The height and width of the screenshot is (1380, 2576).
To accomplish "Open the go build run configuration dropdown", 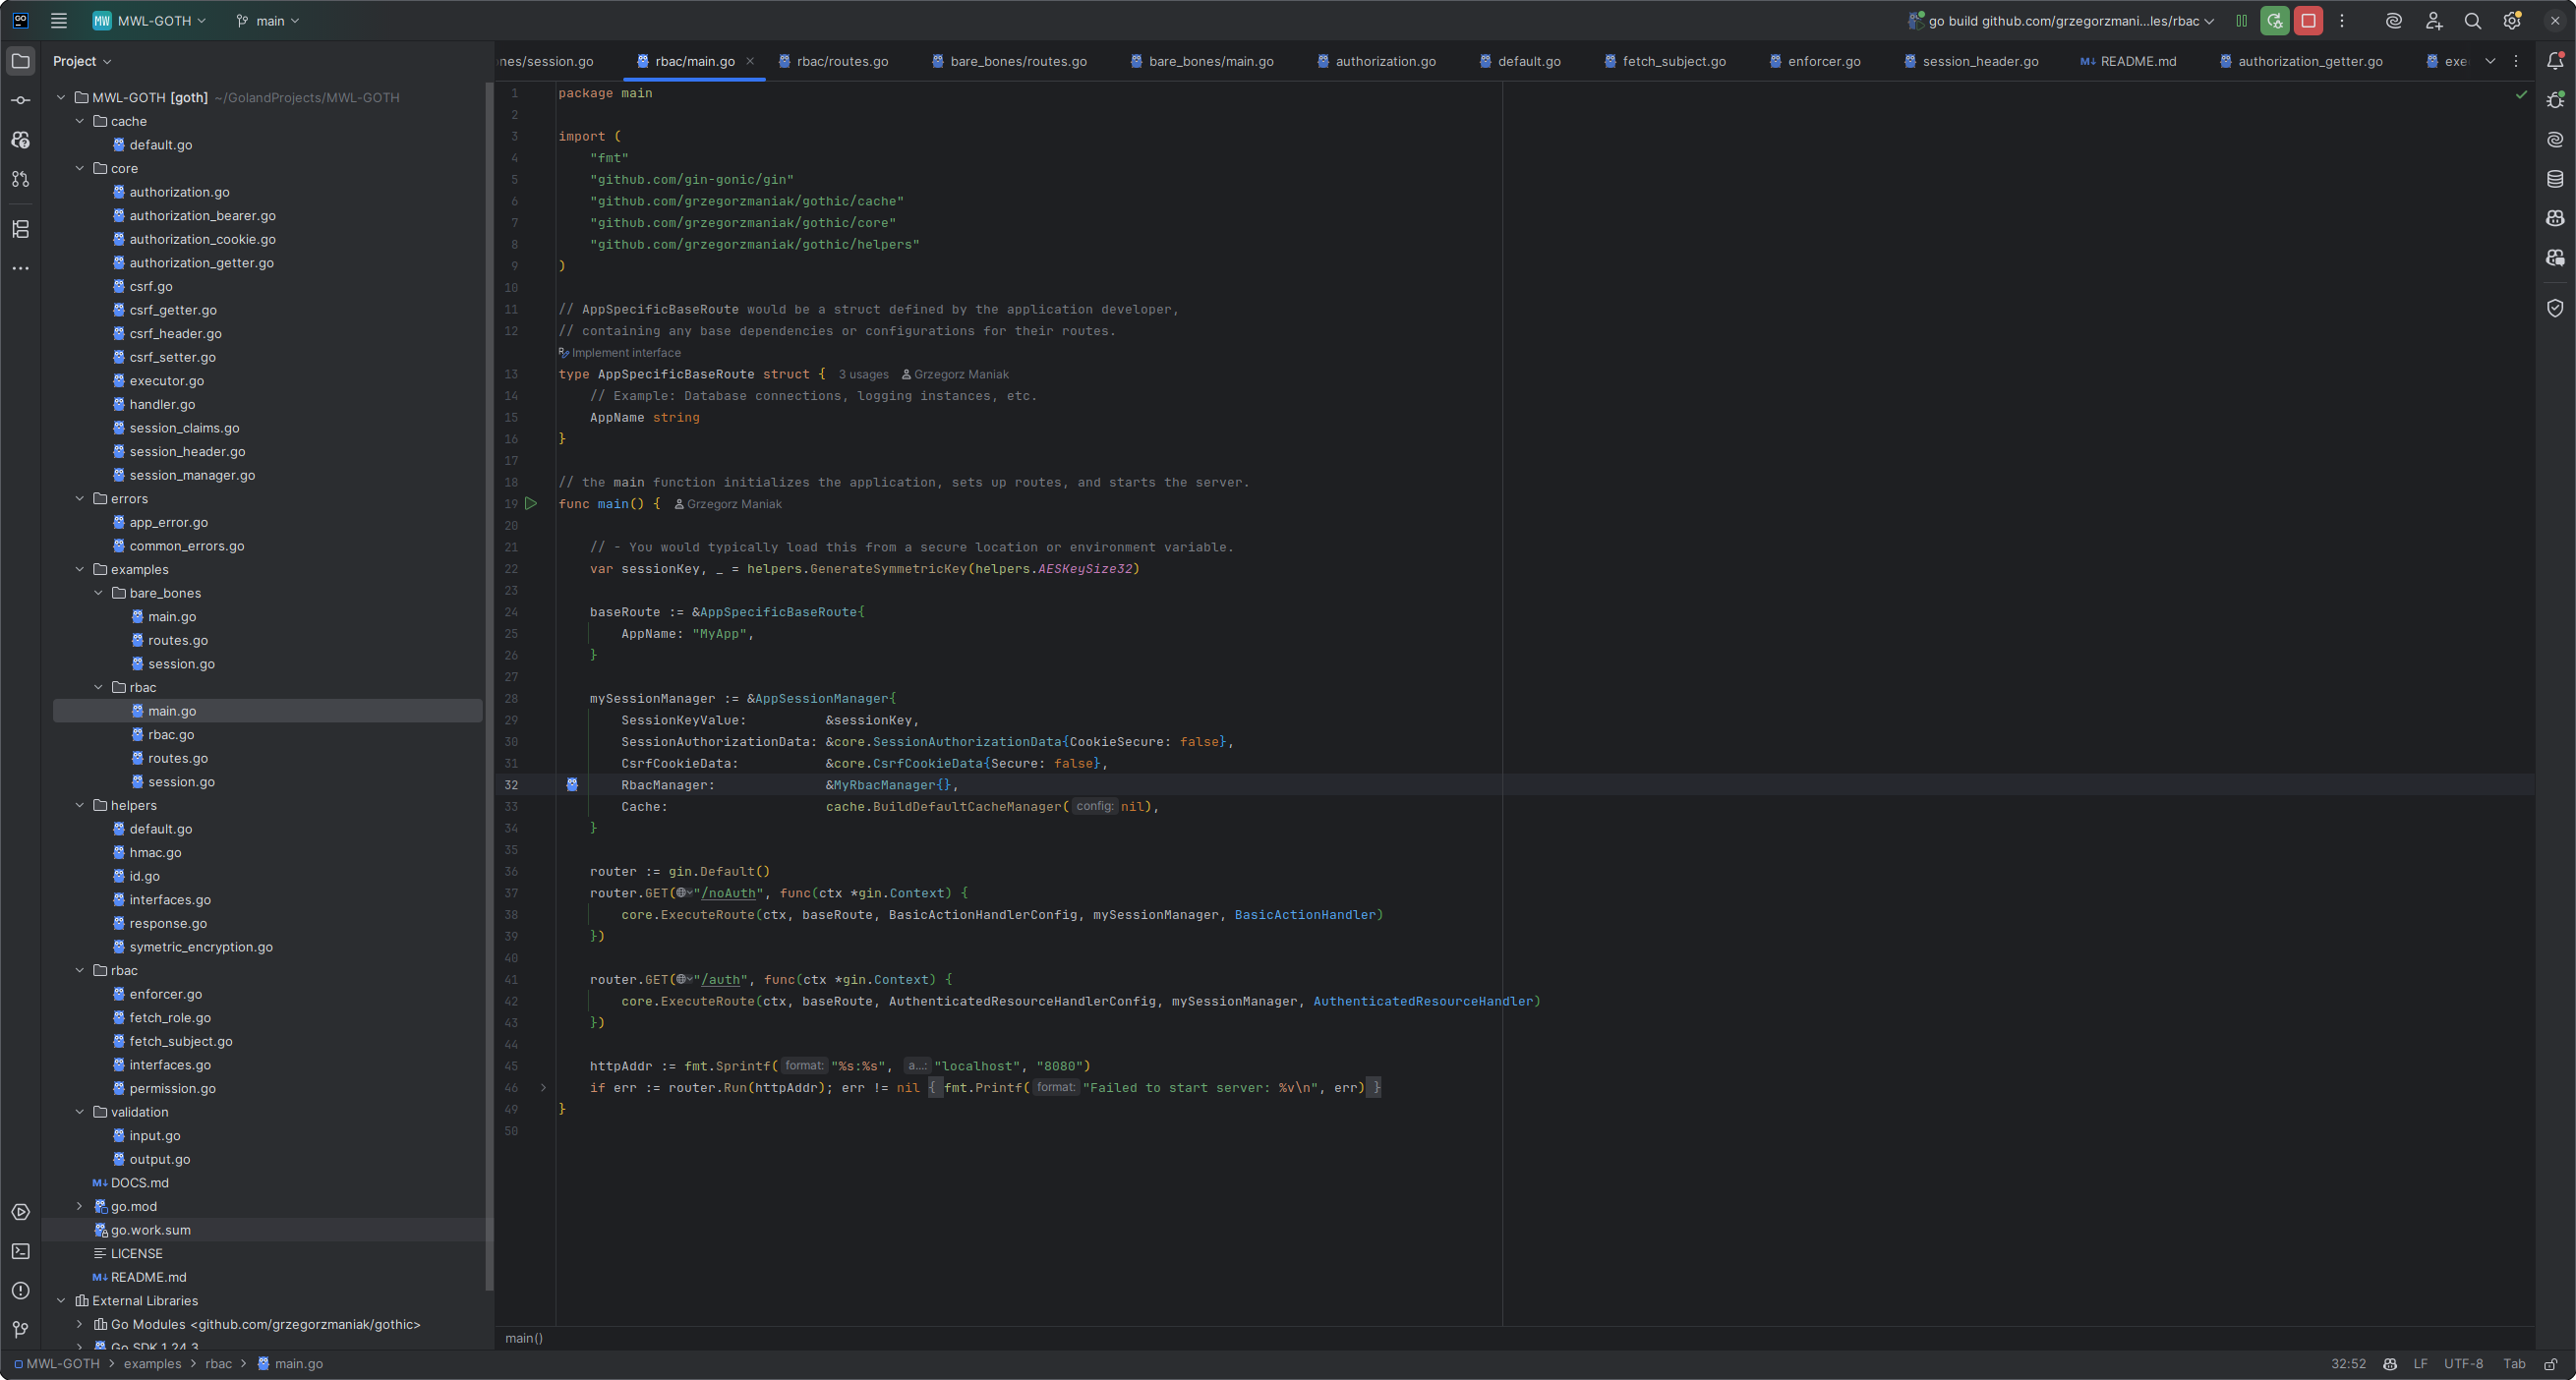I will (x=2061, y=20).
